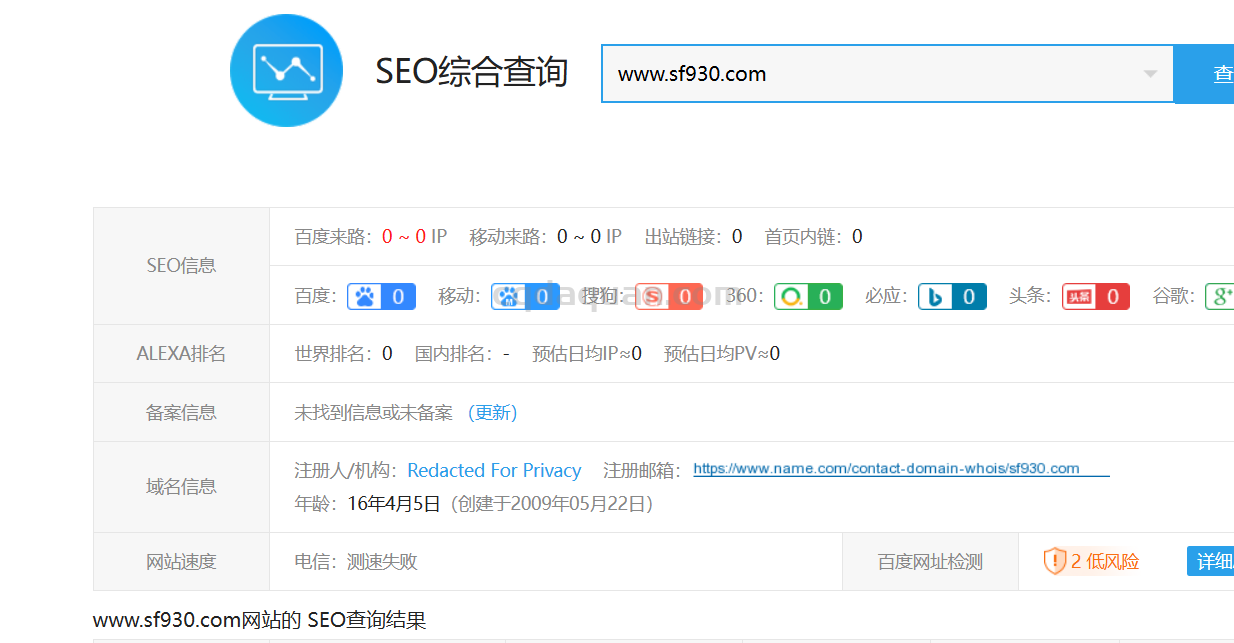This screenshot has height=643, width=1234.
Task: Expand the domain input dropdown arrow
Action: 1150,74
